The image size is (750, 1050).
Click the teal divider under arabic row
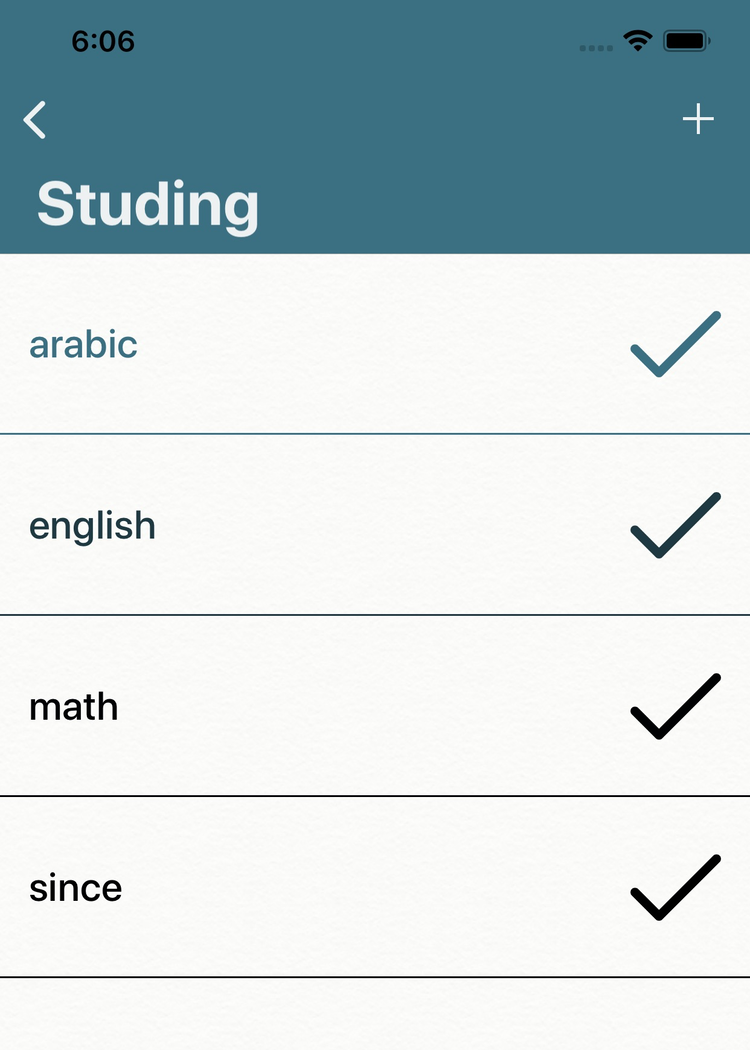375,434
